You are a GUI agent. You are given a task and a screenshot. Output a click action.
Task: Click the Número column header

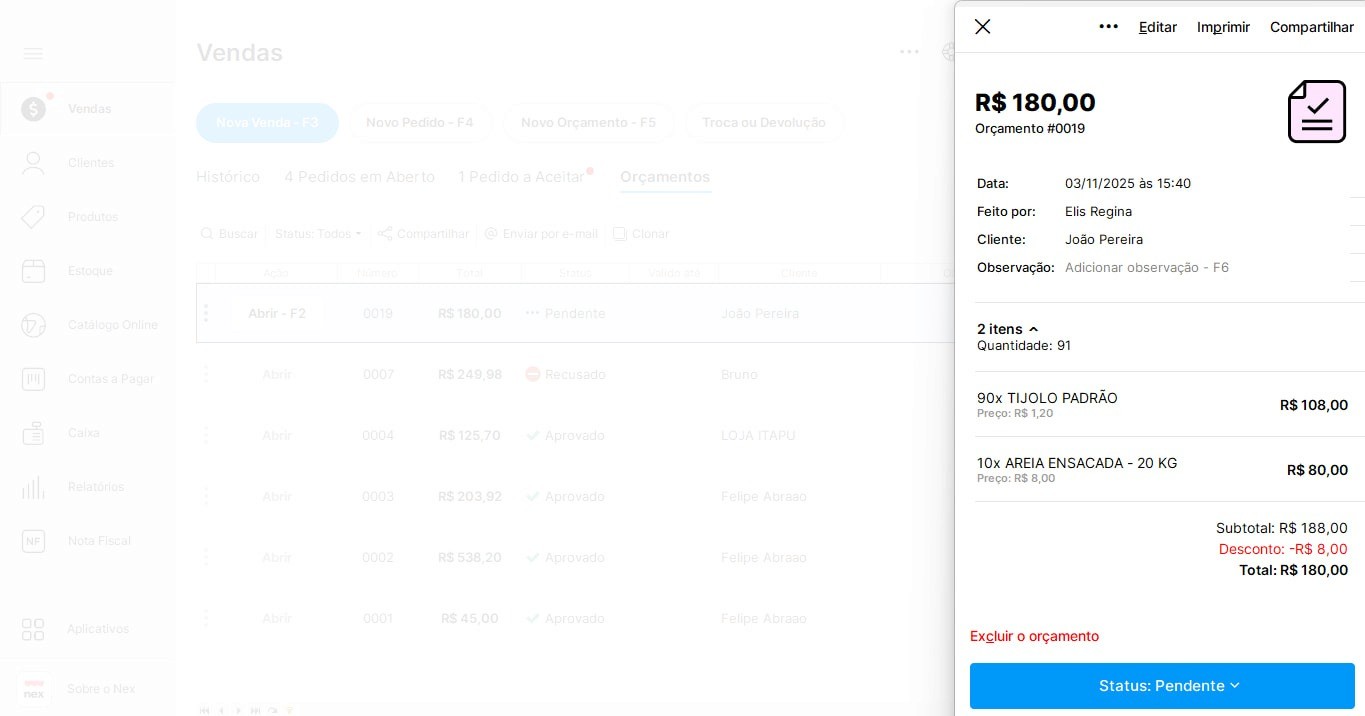(378, 273)
